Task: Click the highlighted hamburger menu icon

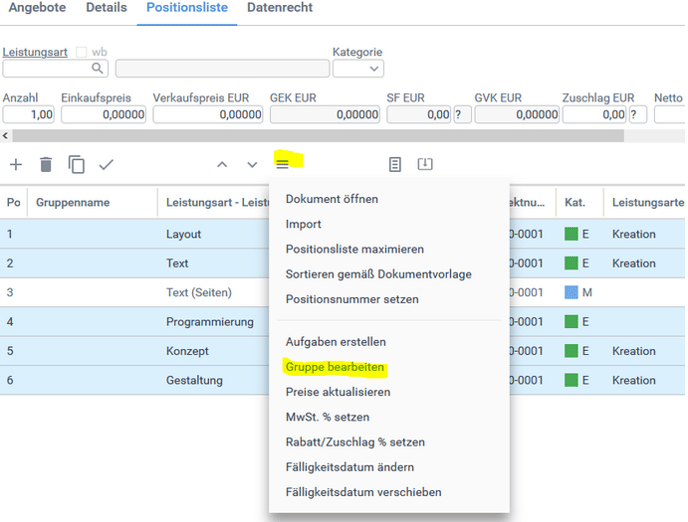Action: pyautogui.click(x=283, y=164)
